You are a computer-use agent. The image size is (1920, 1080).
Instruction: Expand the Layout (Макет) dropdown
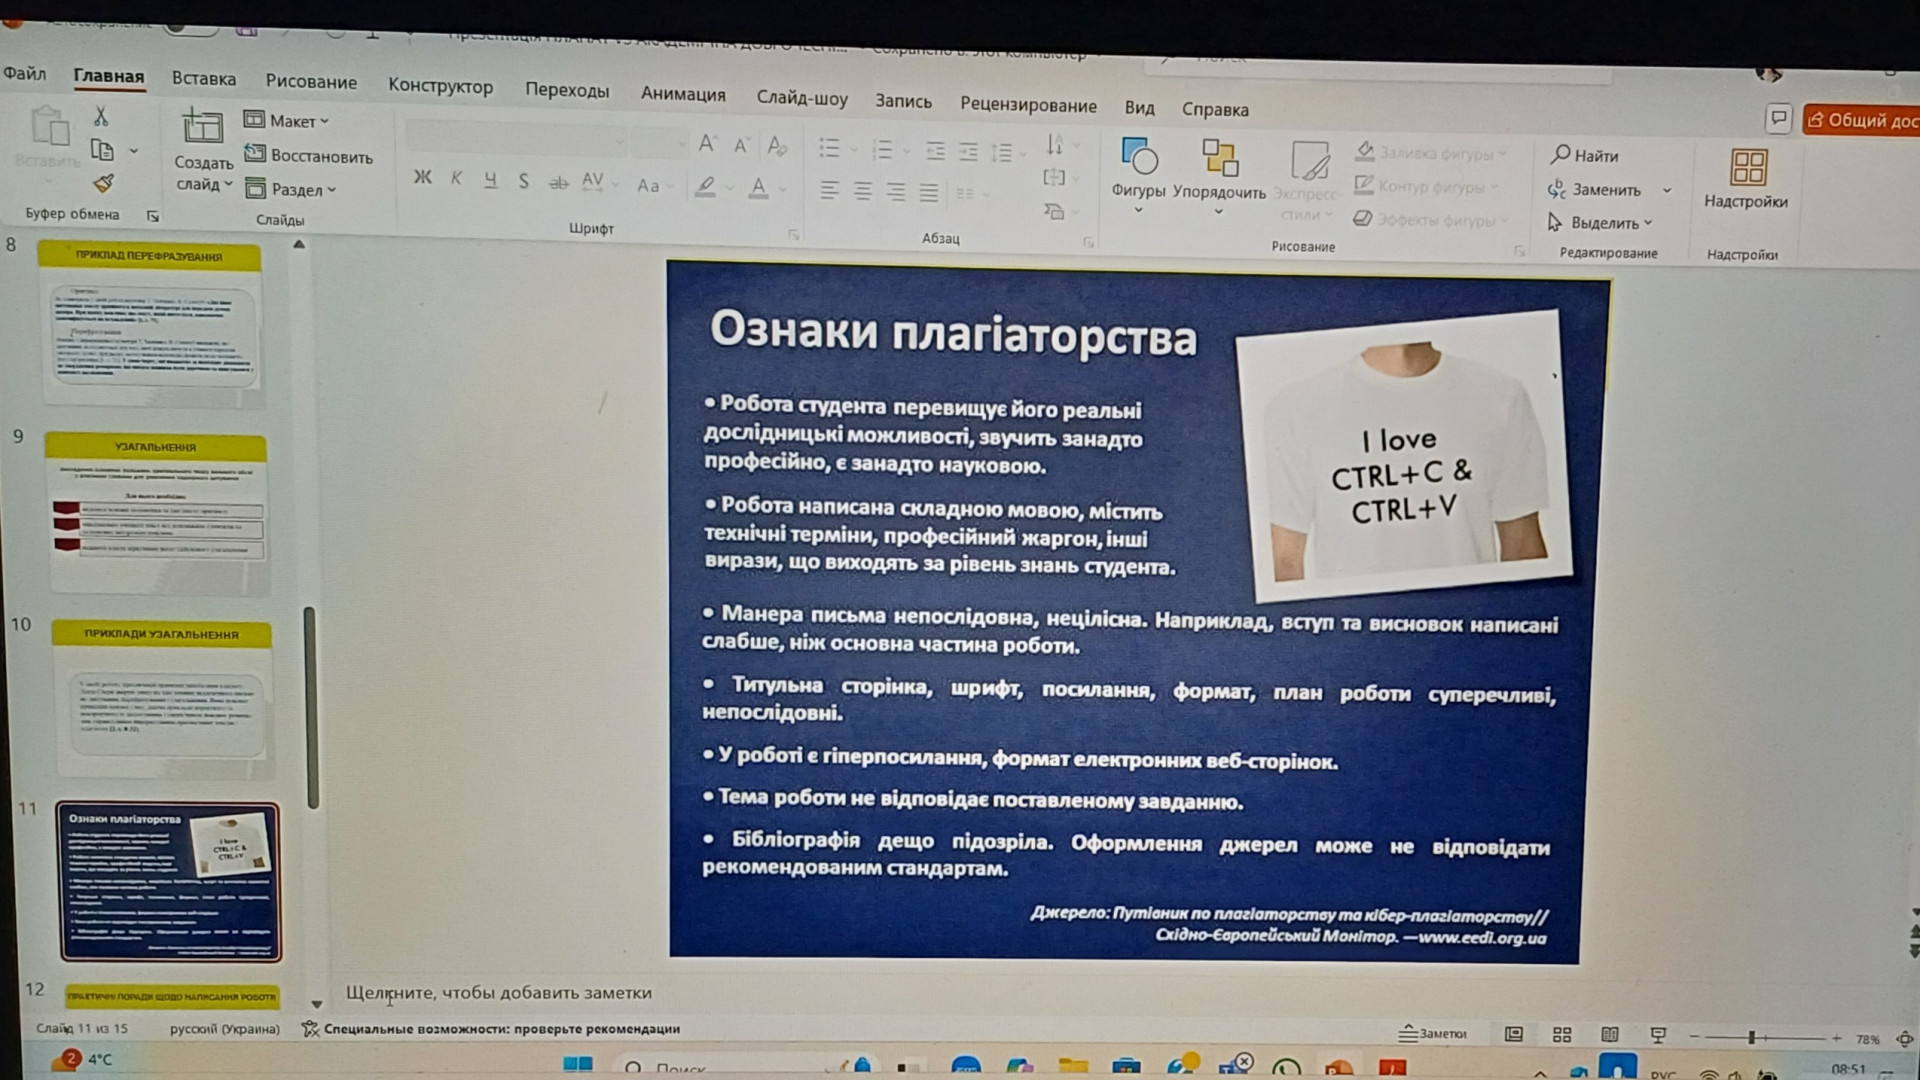(x=291, y=121)
